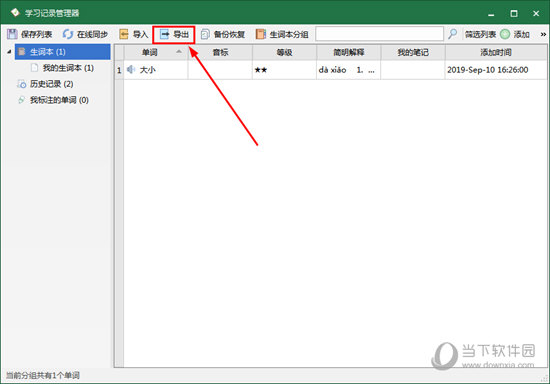The image size is (550, 384).
Task: Sort by 添加时间 column header
Action: [496, 53]
